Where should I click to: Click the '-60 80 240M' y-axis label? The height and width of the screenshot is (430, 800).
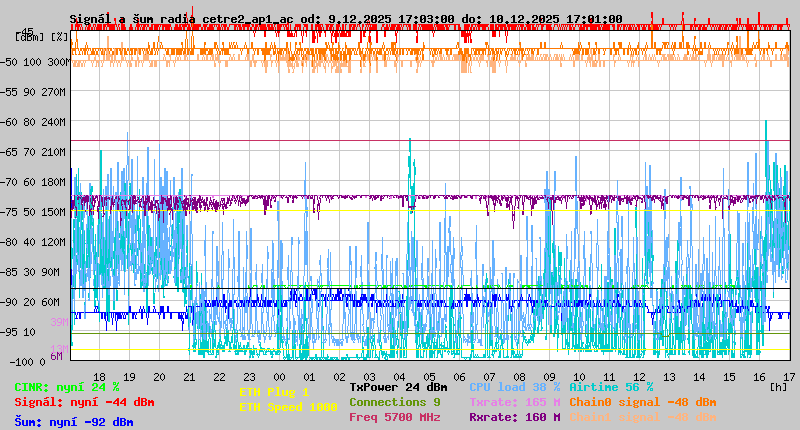pos(33,122)
